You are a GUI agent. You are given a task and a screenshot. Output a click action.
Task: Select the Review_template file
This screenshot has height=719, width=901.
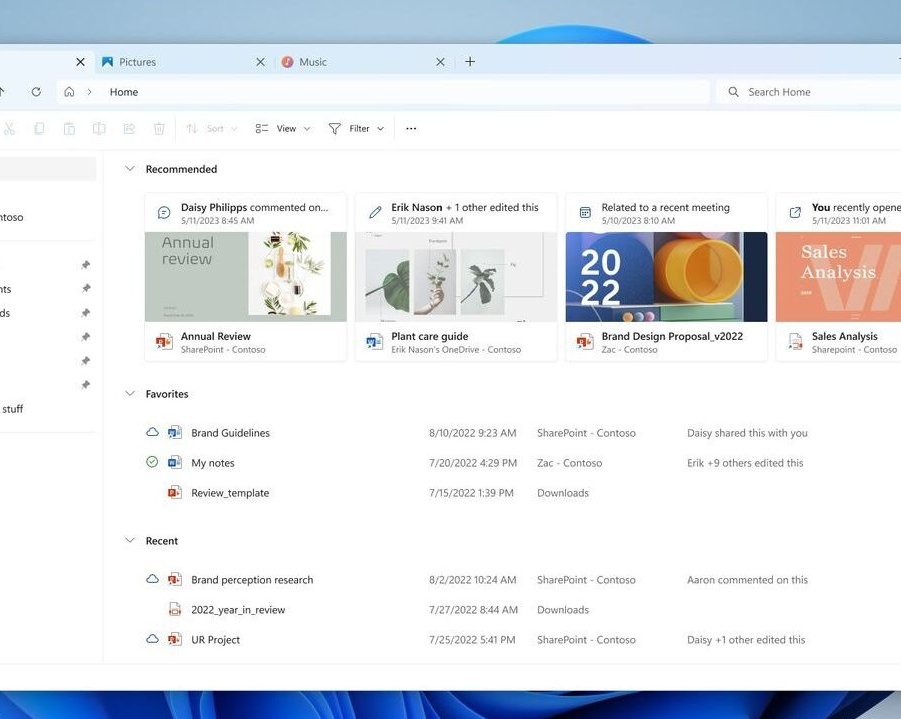pos(230,493)
